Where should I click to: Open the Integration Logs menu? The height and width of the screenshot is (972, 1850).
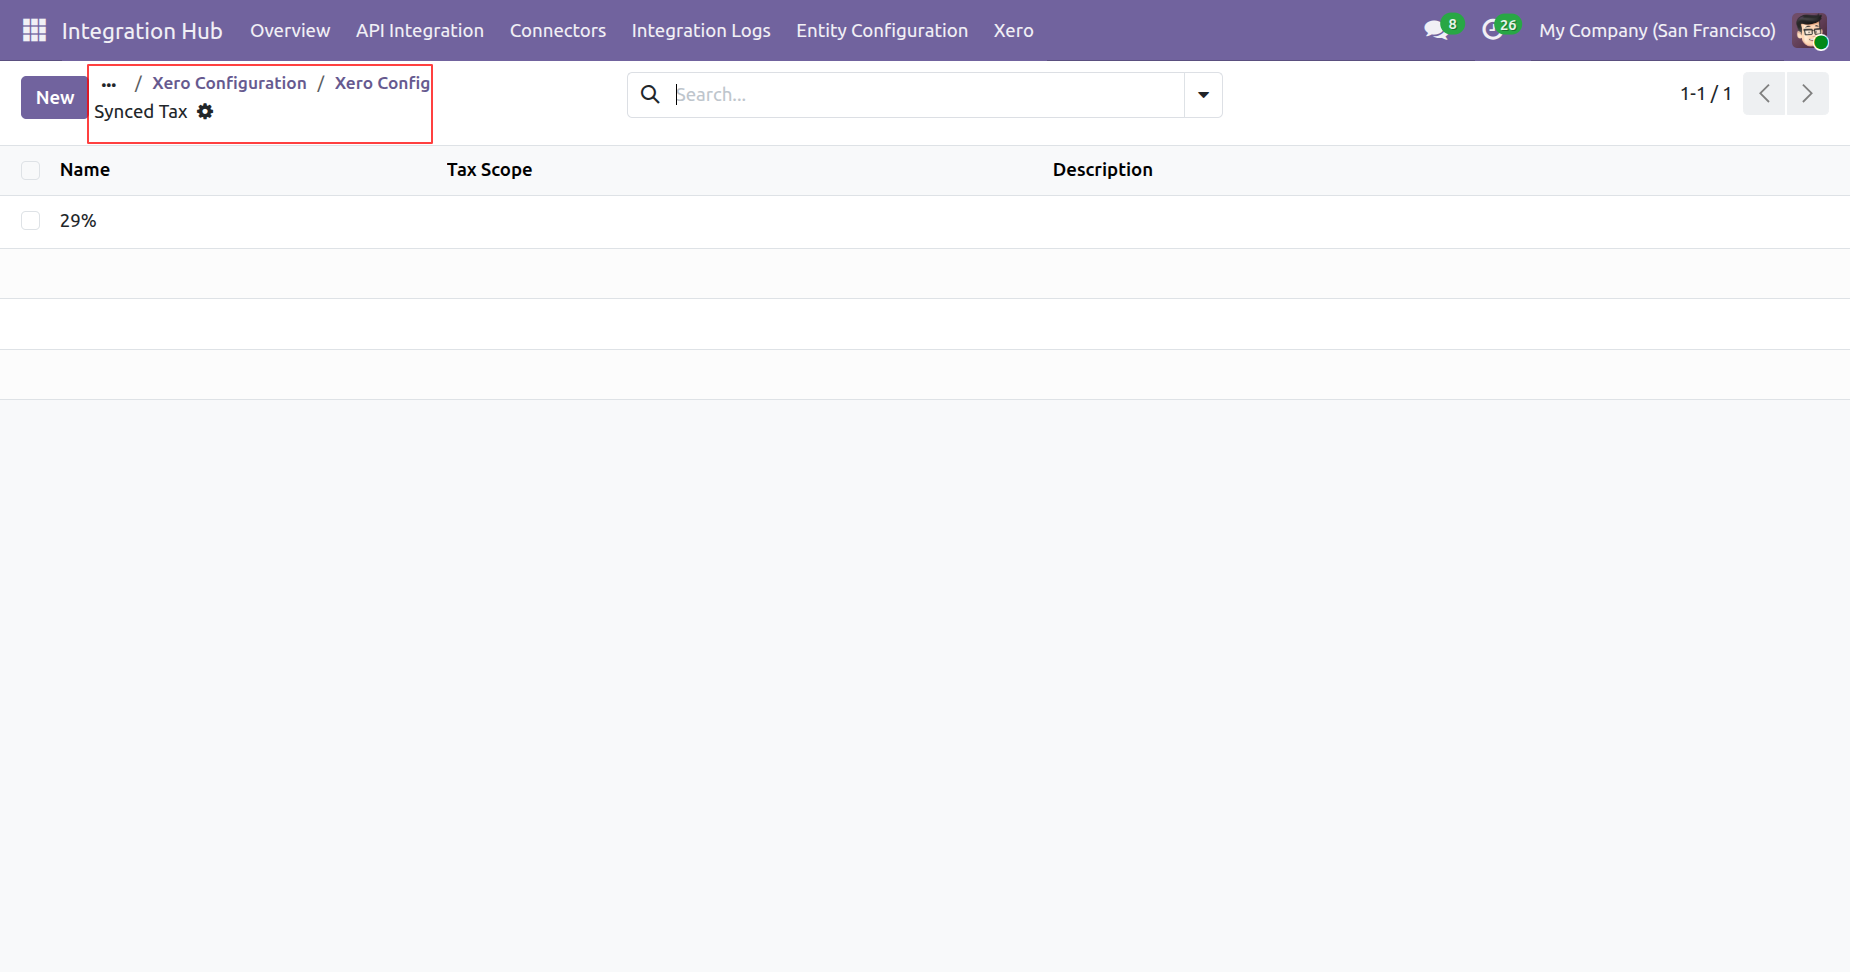pos(701,30)
